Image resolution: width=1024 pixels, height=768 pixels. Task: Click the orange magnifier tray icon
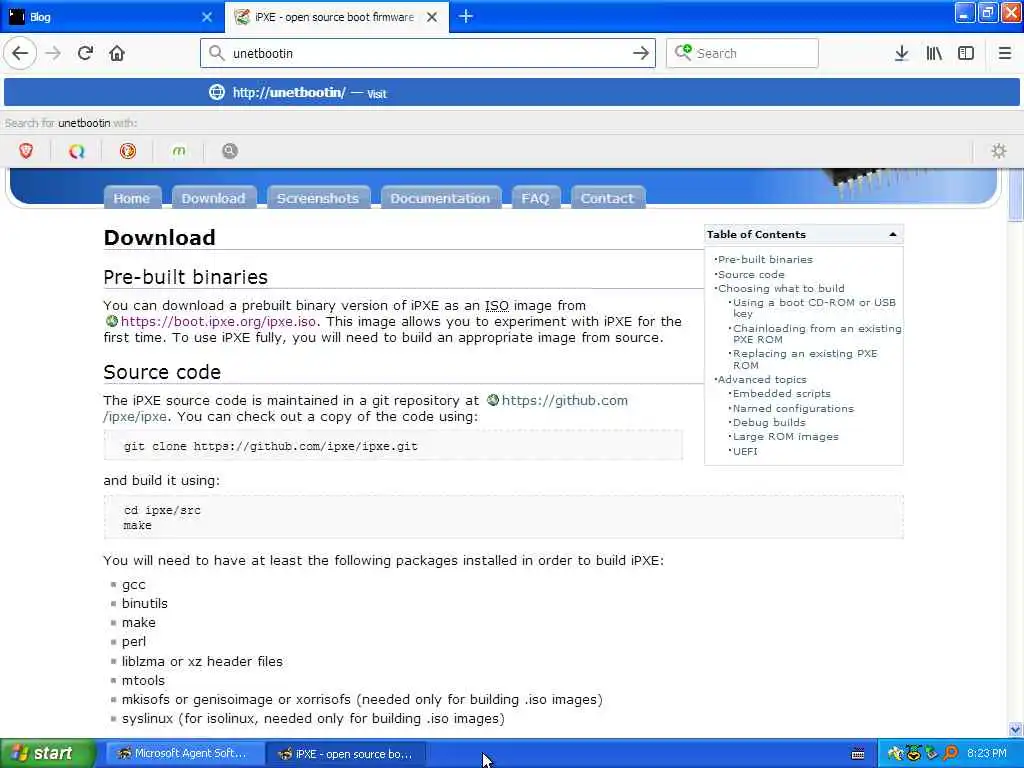pos(950,754)
